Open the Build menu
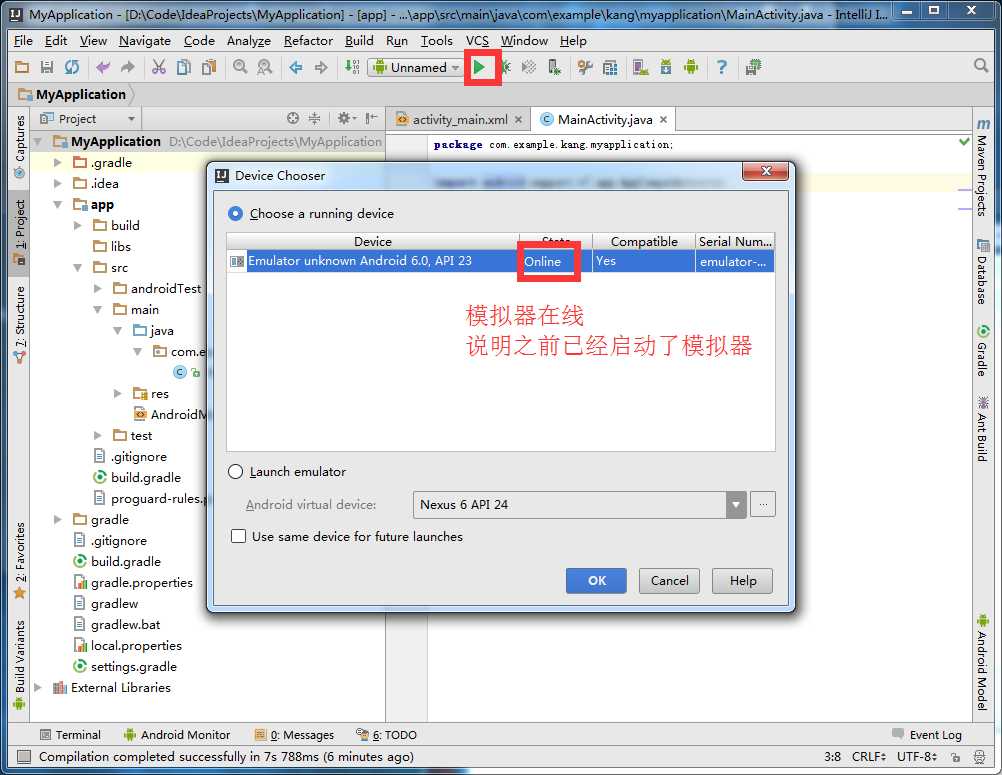The image size is (1002, 775). (x=359, y=40)
